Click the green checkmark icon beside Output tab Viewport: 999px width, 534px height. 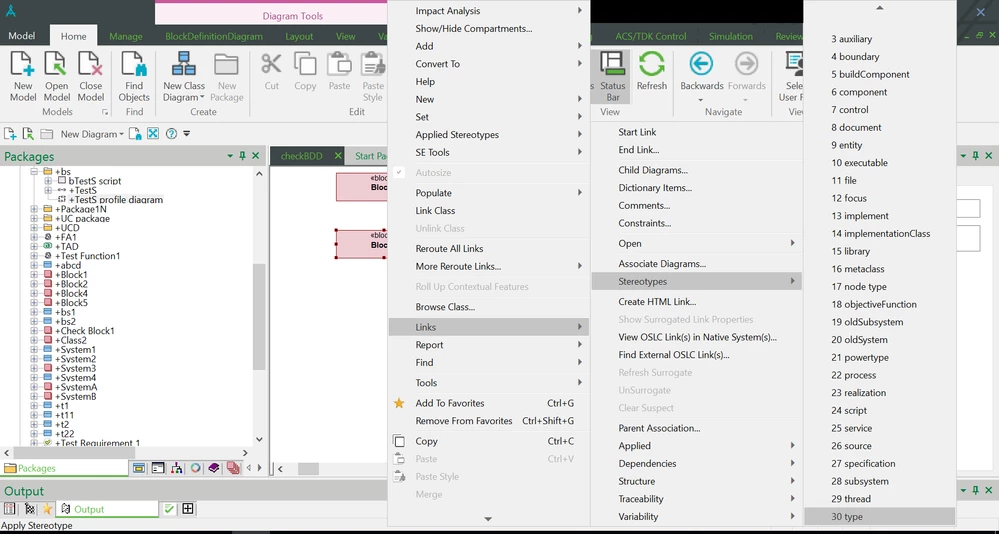tap(169, 509)
